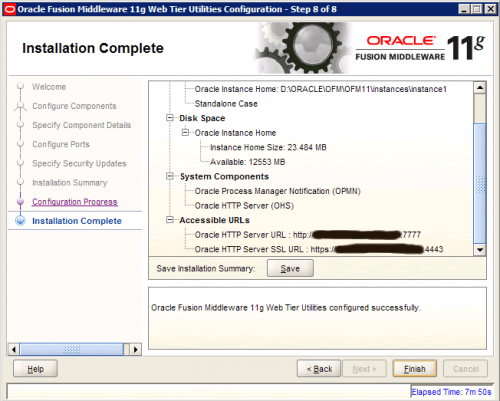Image resolution: width=500 pixels, height=401 pixels.
Task: Click the vertical scrollbar thumb in summary tree
Action: pyautogui.click(x=480, y=183)
